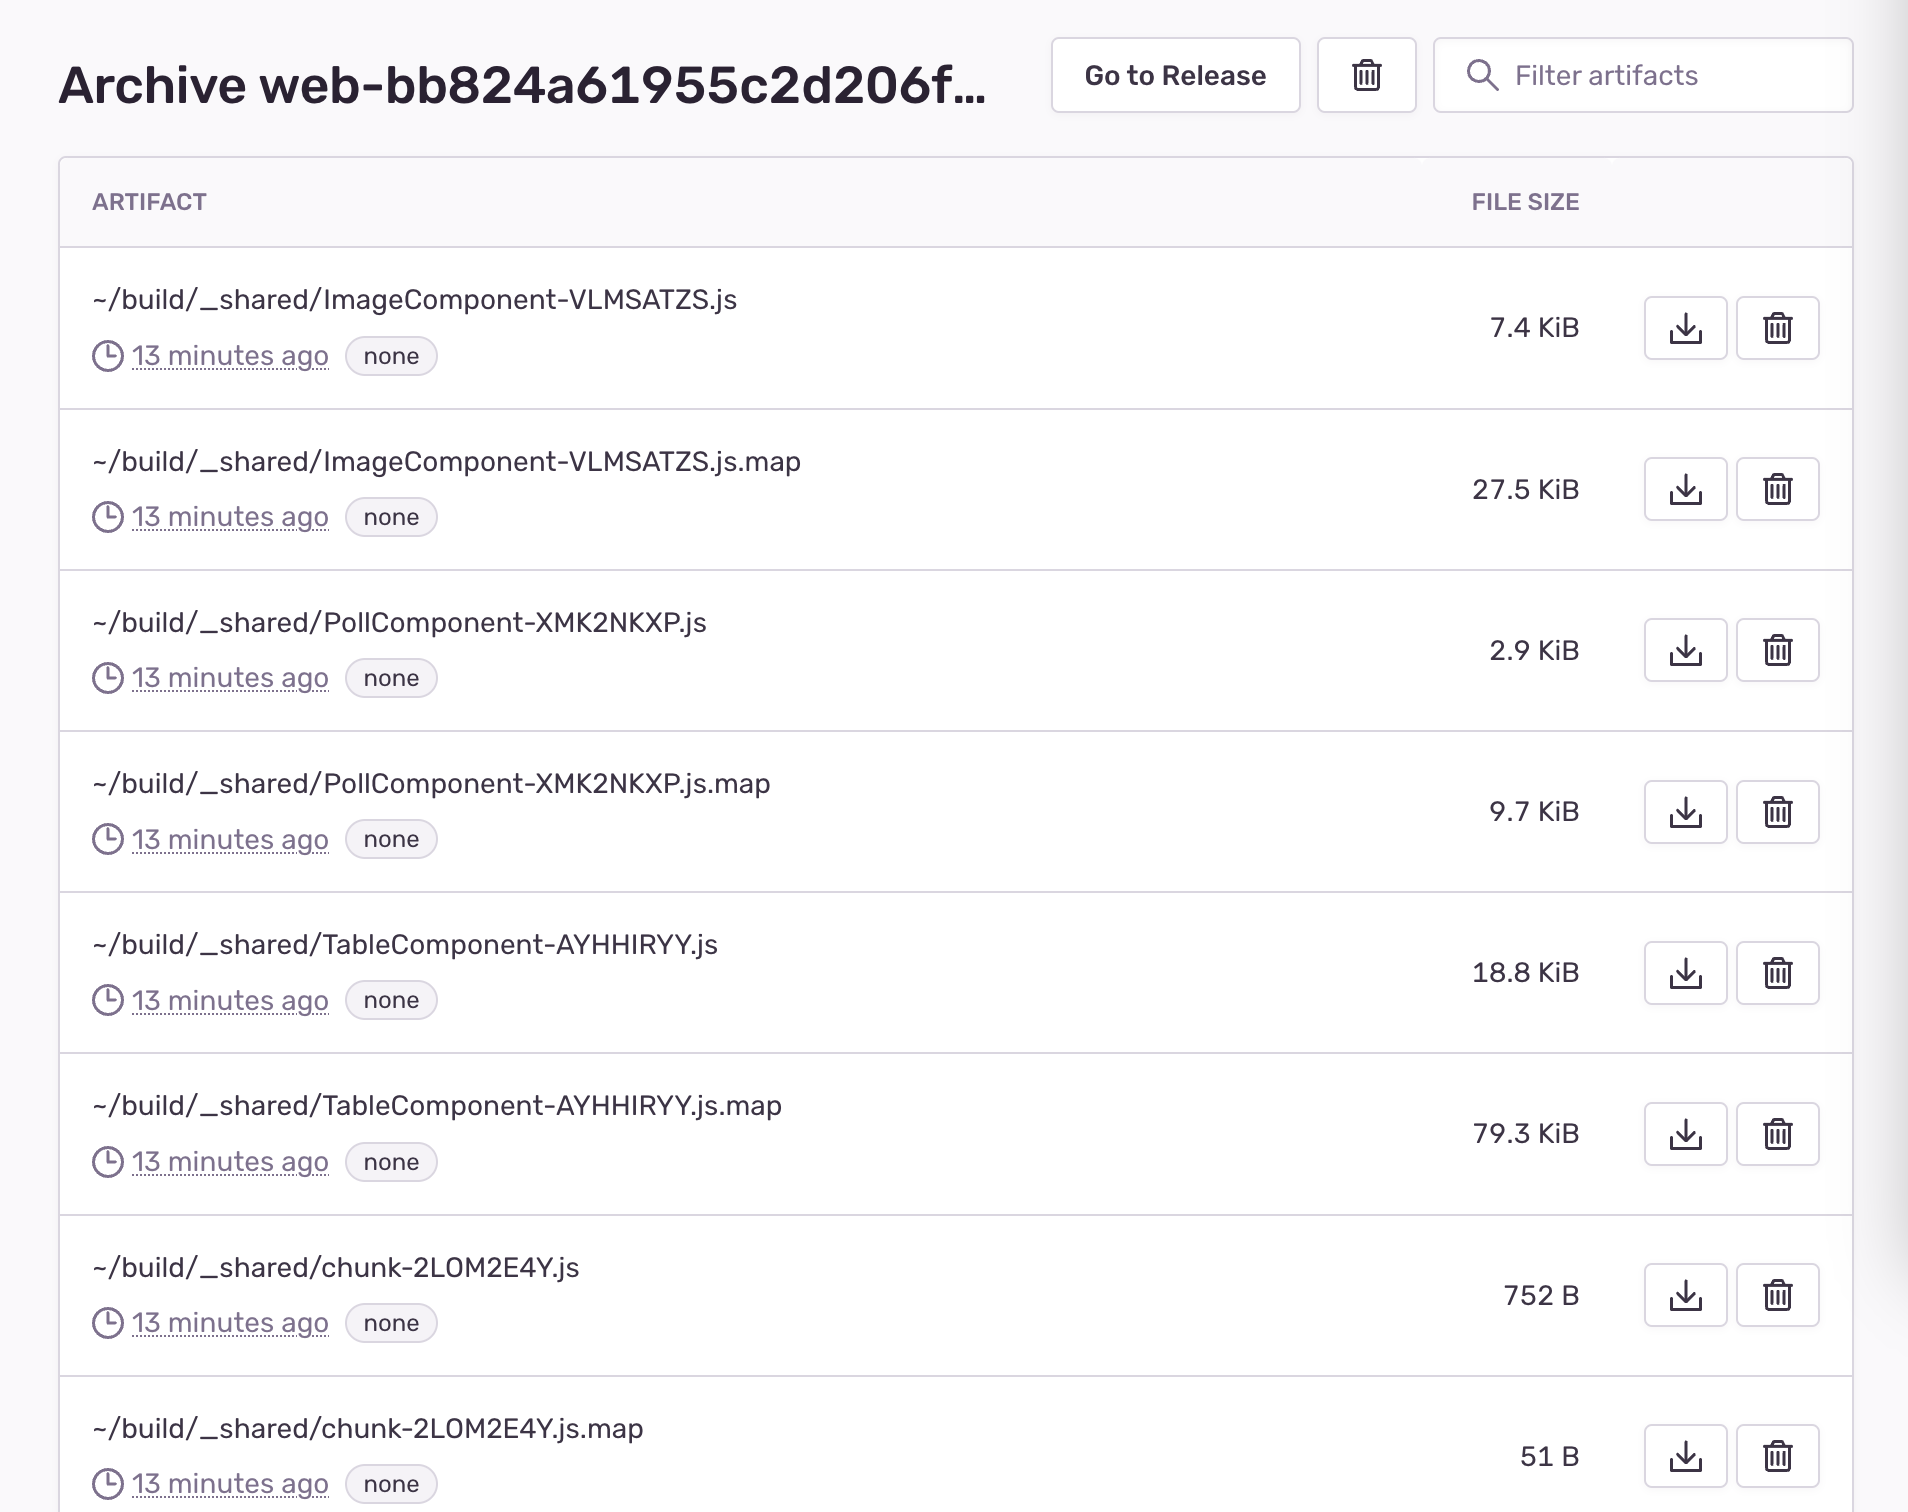This screenshot has width=1908, height=1512.
Task: Download chunk-2LOM2E4Y.js.map artifact
Action: (1685, 1456)
